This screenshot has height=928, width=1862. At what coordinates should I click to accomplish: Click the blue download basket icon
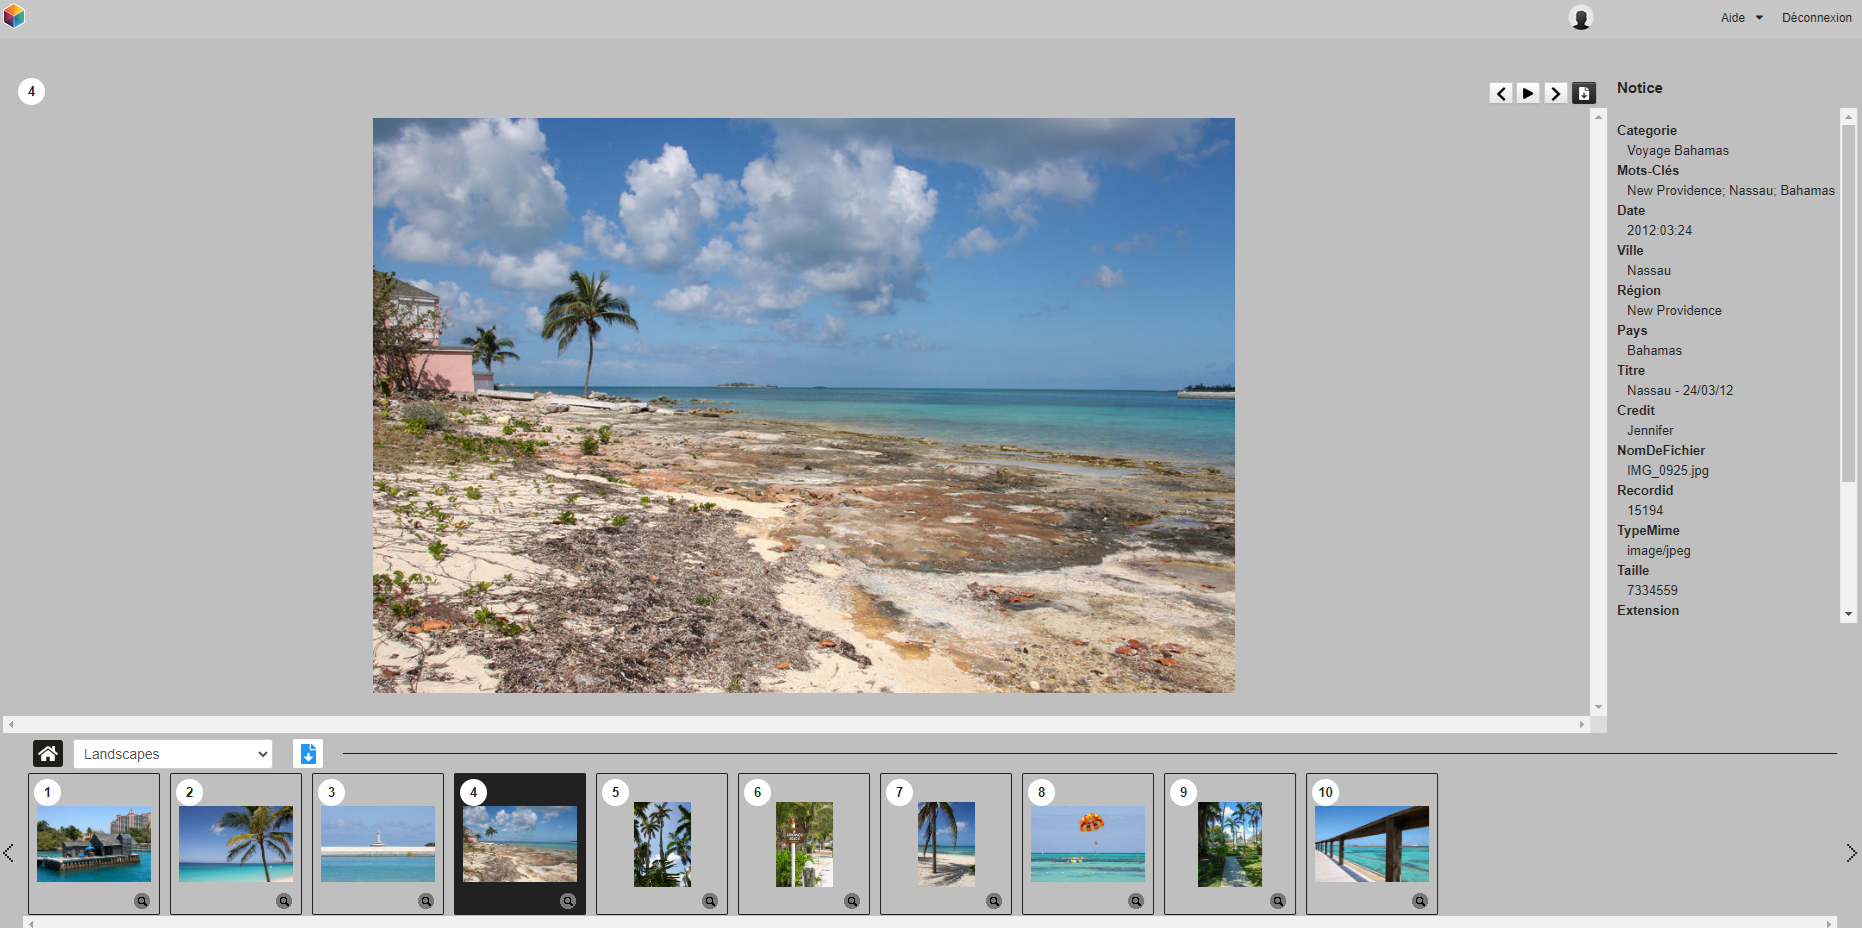[x=308, y=753]
